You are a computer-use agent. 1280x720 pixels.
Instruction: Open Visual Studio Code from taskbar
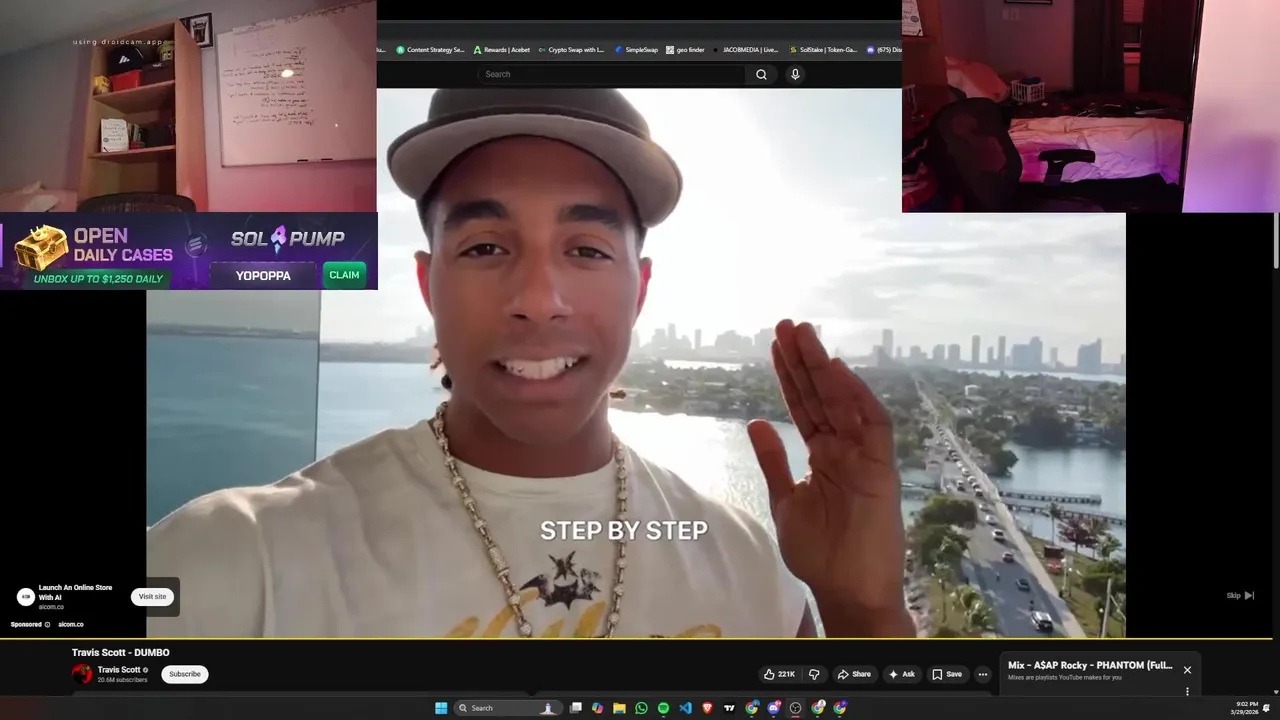[x=685, y=708]
